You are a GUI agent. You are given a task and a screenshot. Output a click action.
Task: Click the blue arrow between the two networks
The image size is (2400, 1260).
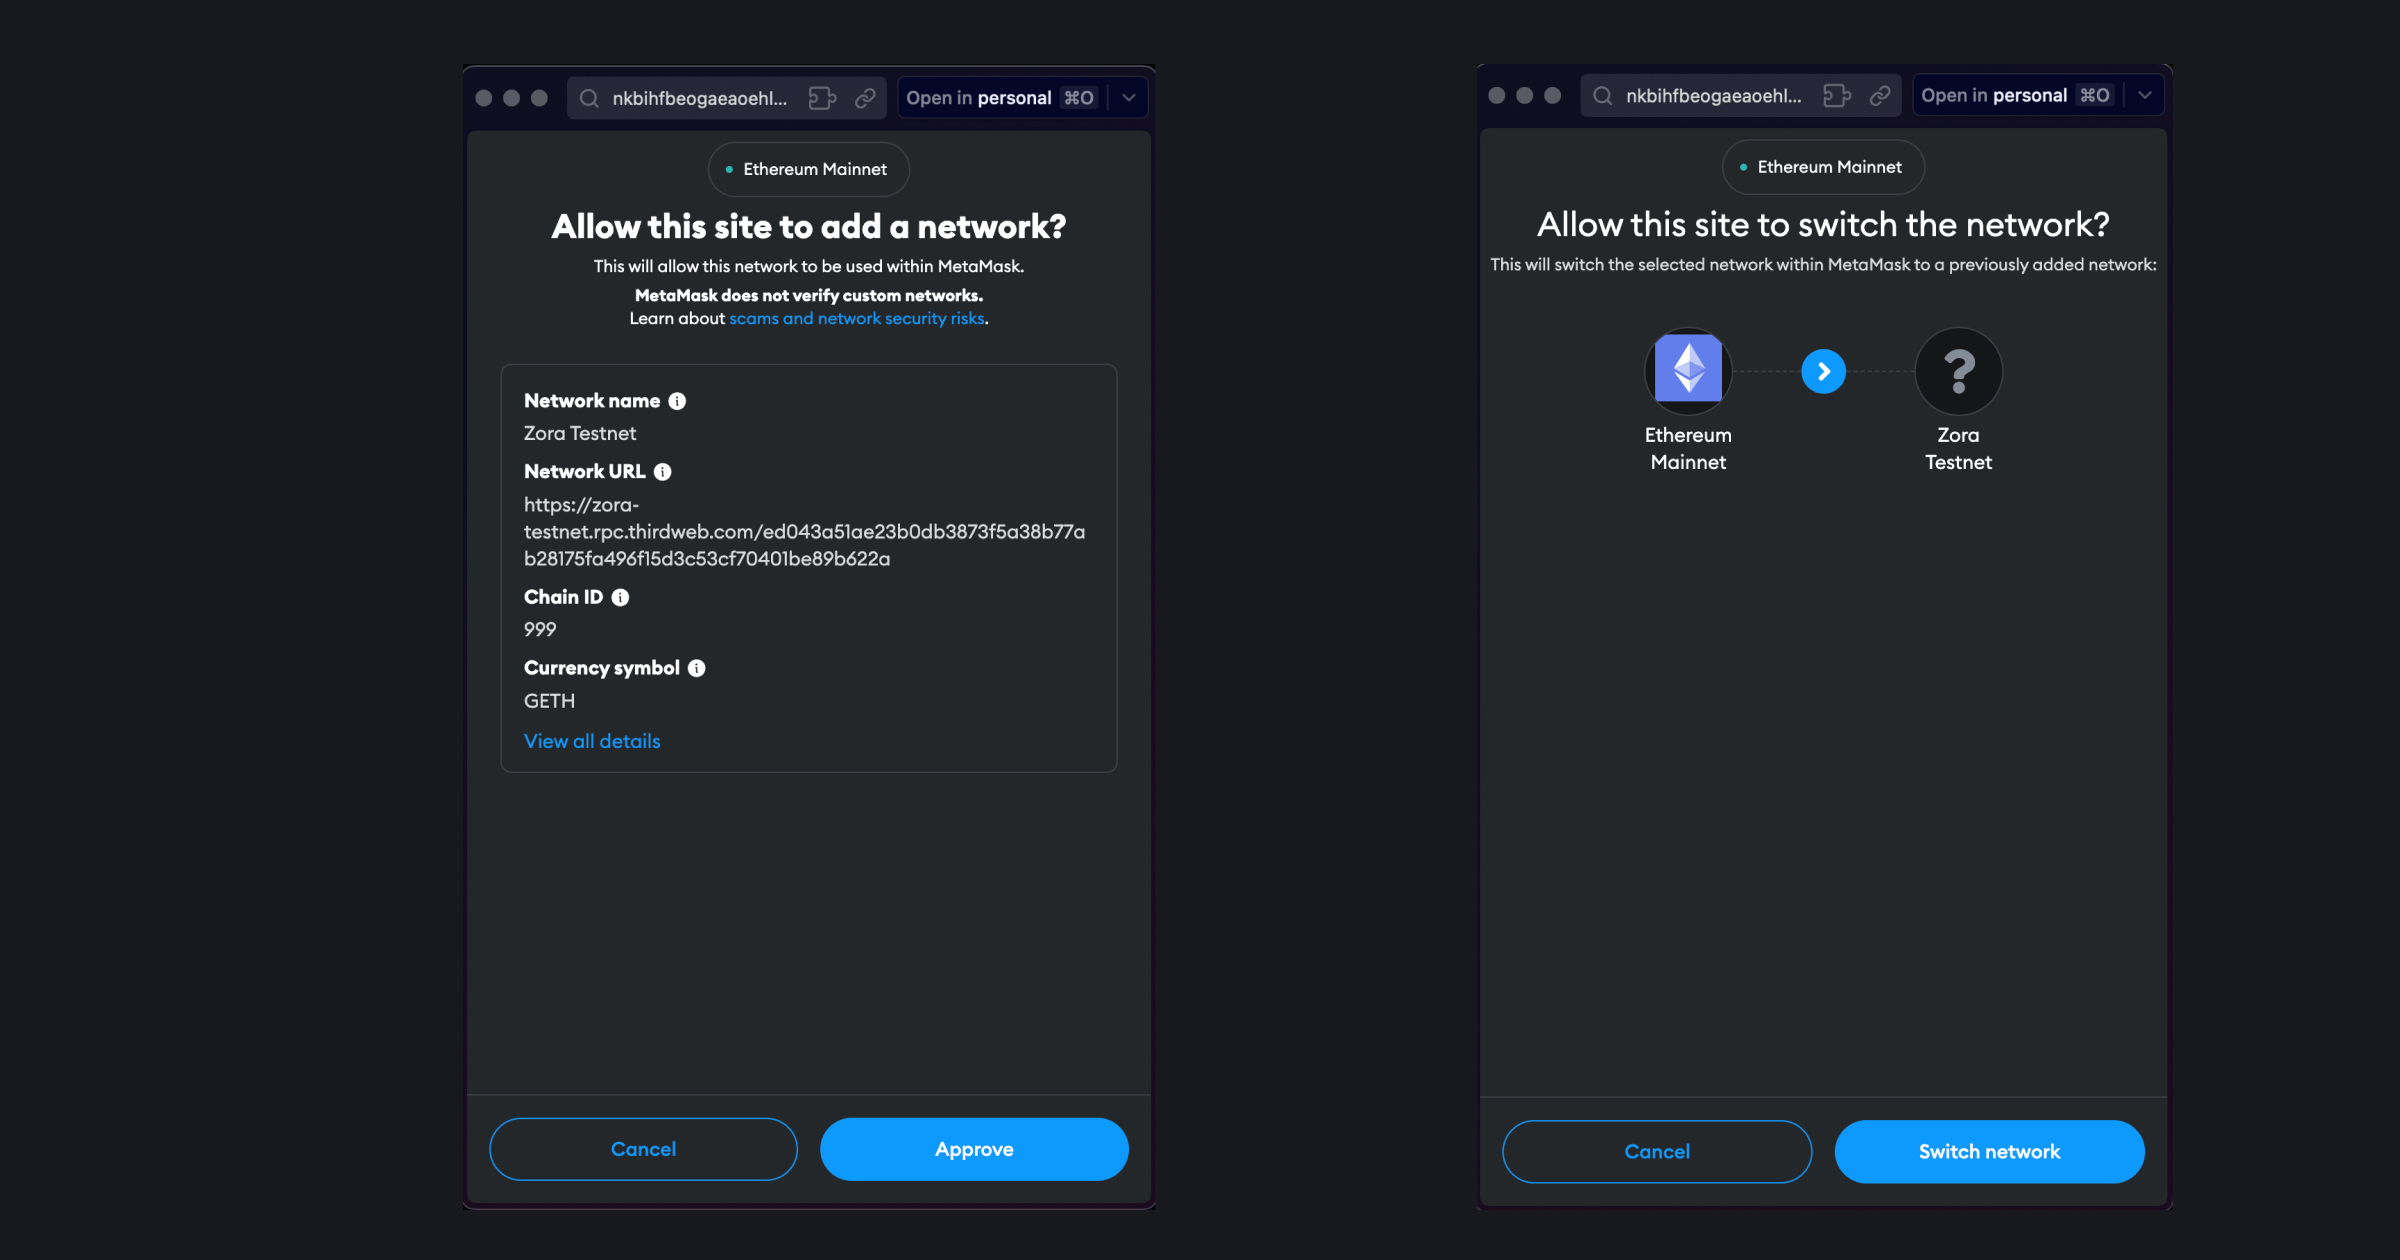click(x=1823, y=371)
